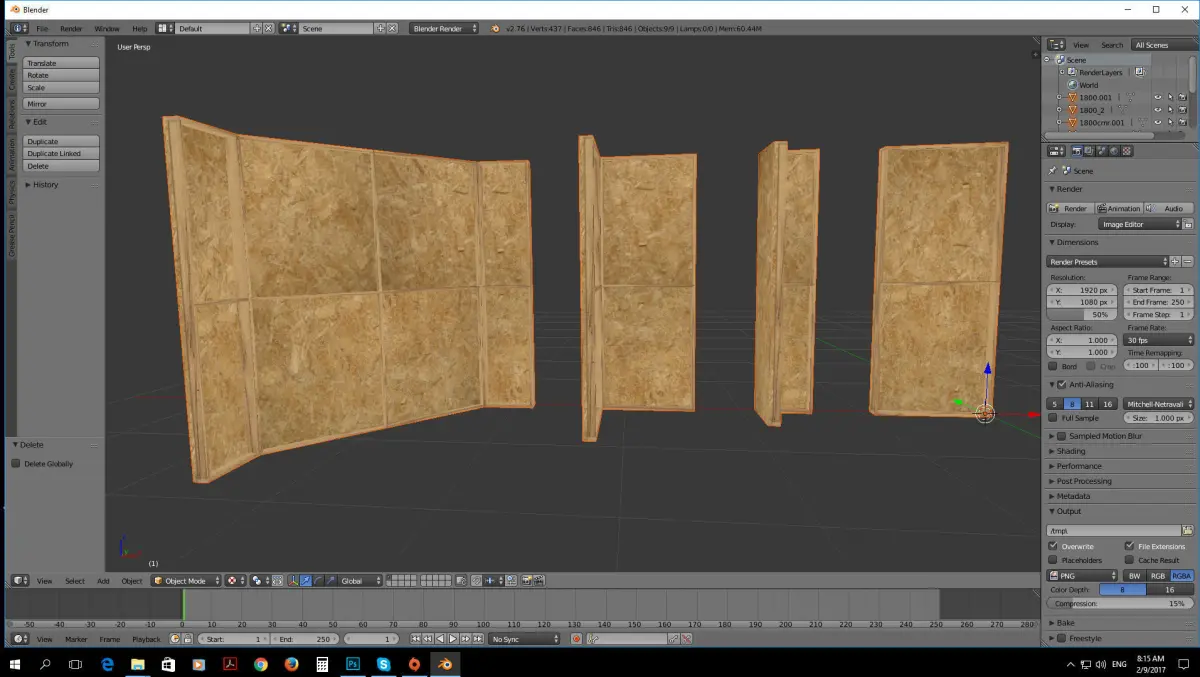The width and height of the screenshot is (1200, 677).
Task: Toggle the Anti-Aliasing checkbox
Action: (x=1061, y=385)
